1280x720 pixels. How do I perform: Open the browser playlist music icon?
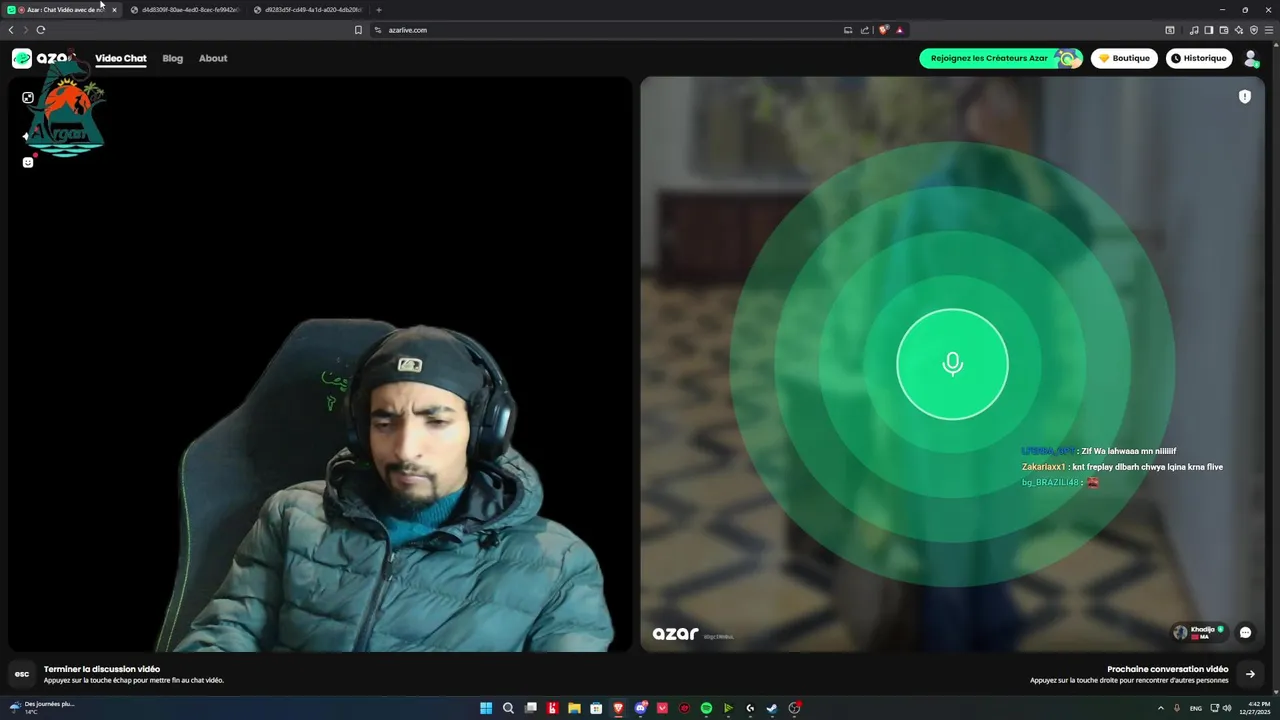(1194, 30)
